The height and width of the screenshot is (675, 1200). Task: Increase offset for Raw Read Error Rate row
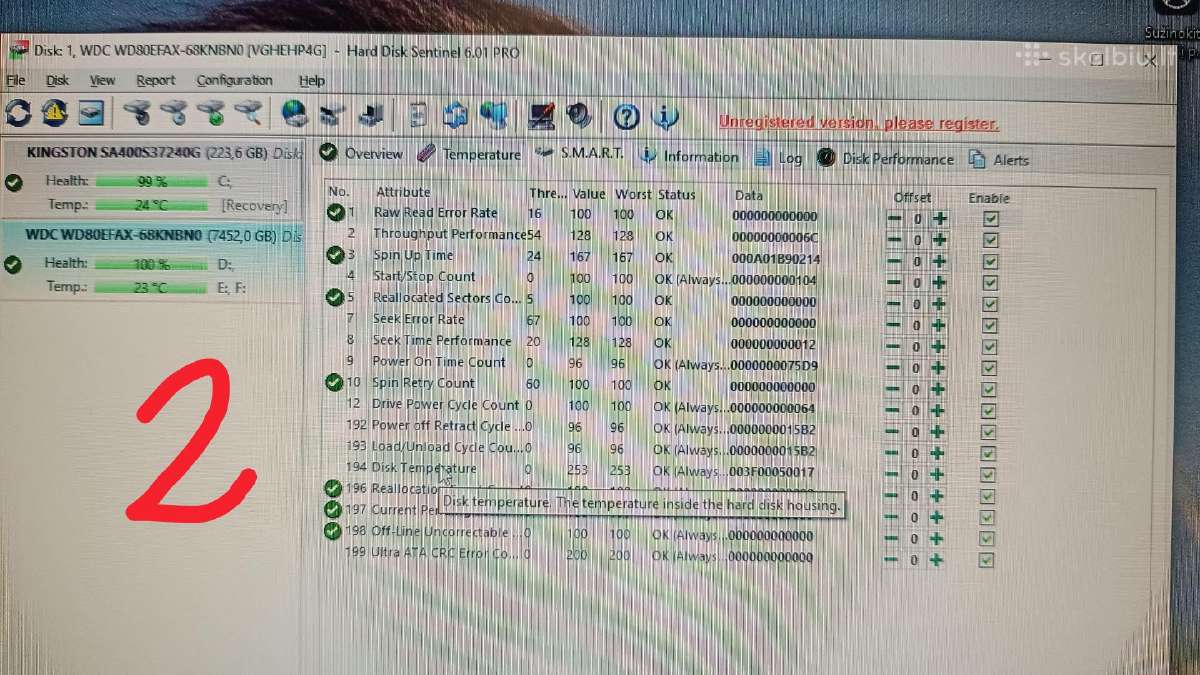(939, 218)
